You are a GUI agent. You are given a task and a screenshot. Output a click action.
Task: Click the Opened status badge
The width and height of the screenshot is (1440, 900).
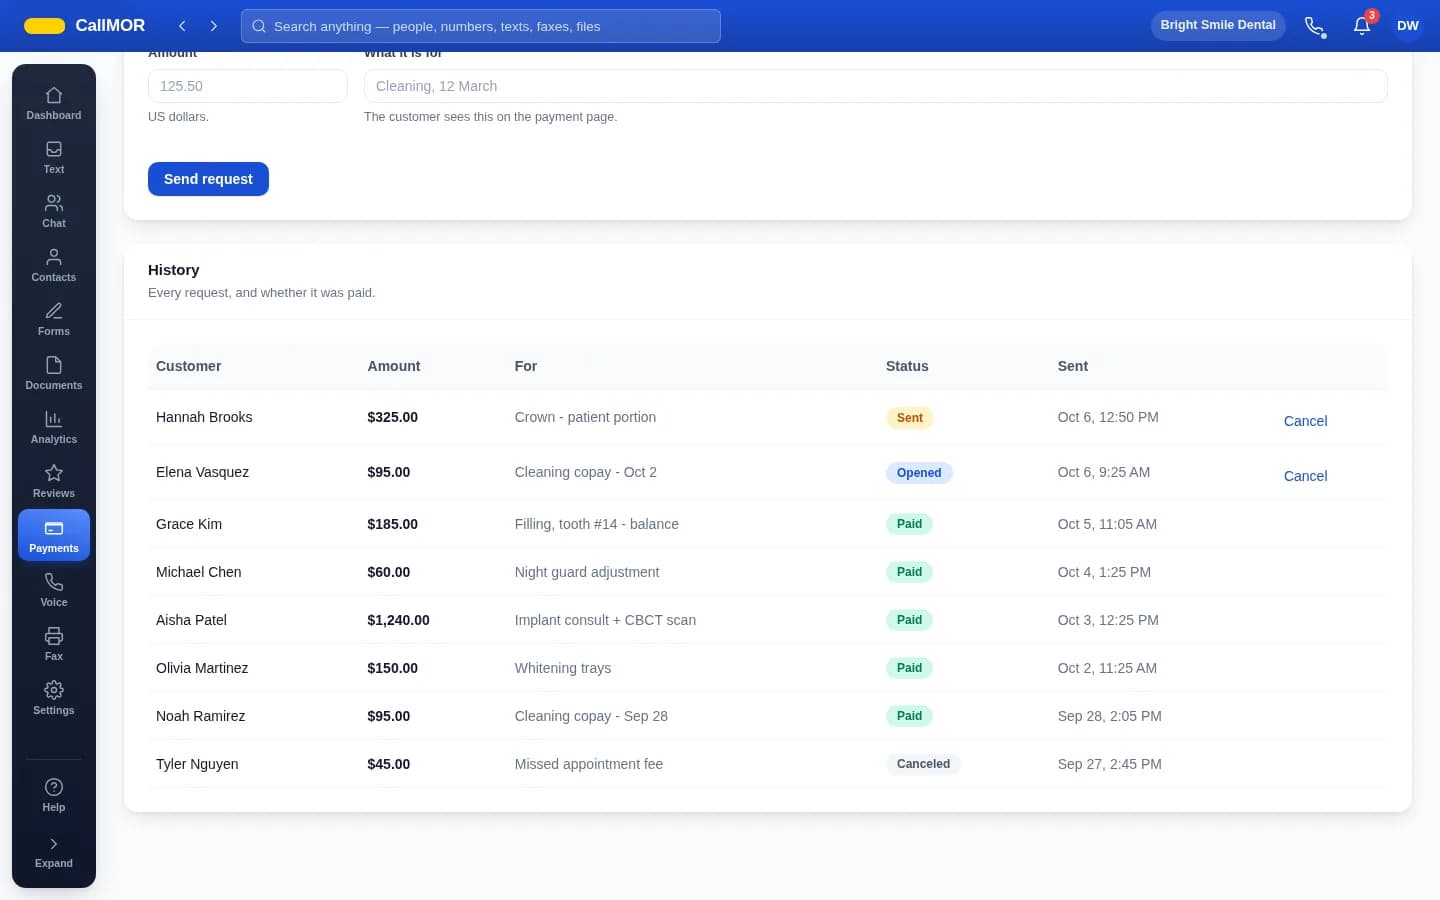919,473
